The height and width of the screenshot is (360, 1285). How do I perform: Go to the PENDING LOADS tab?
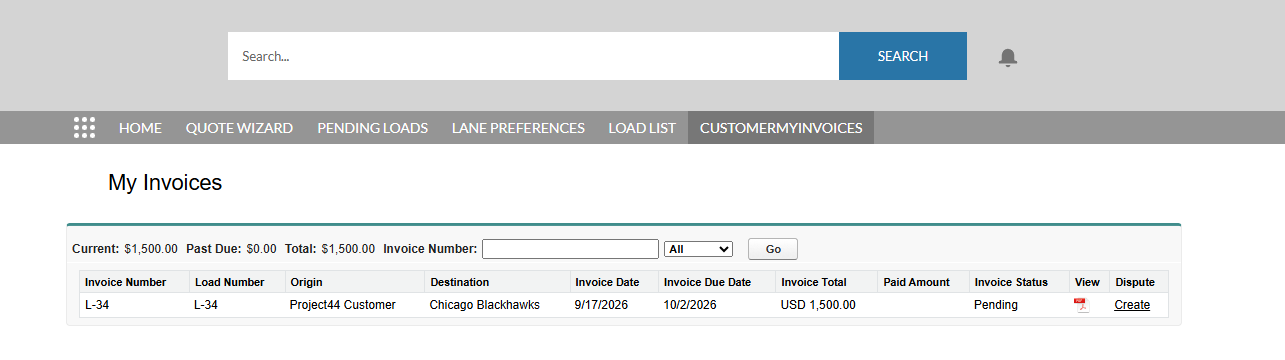coord(372,128)
